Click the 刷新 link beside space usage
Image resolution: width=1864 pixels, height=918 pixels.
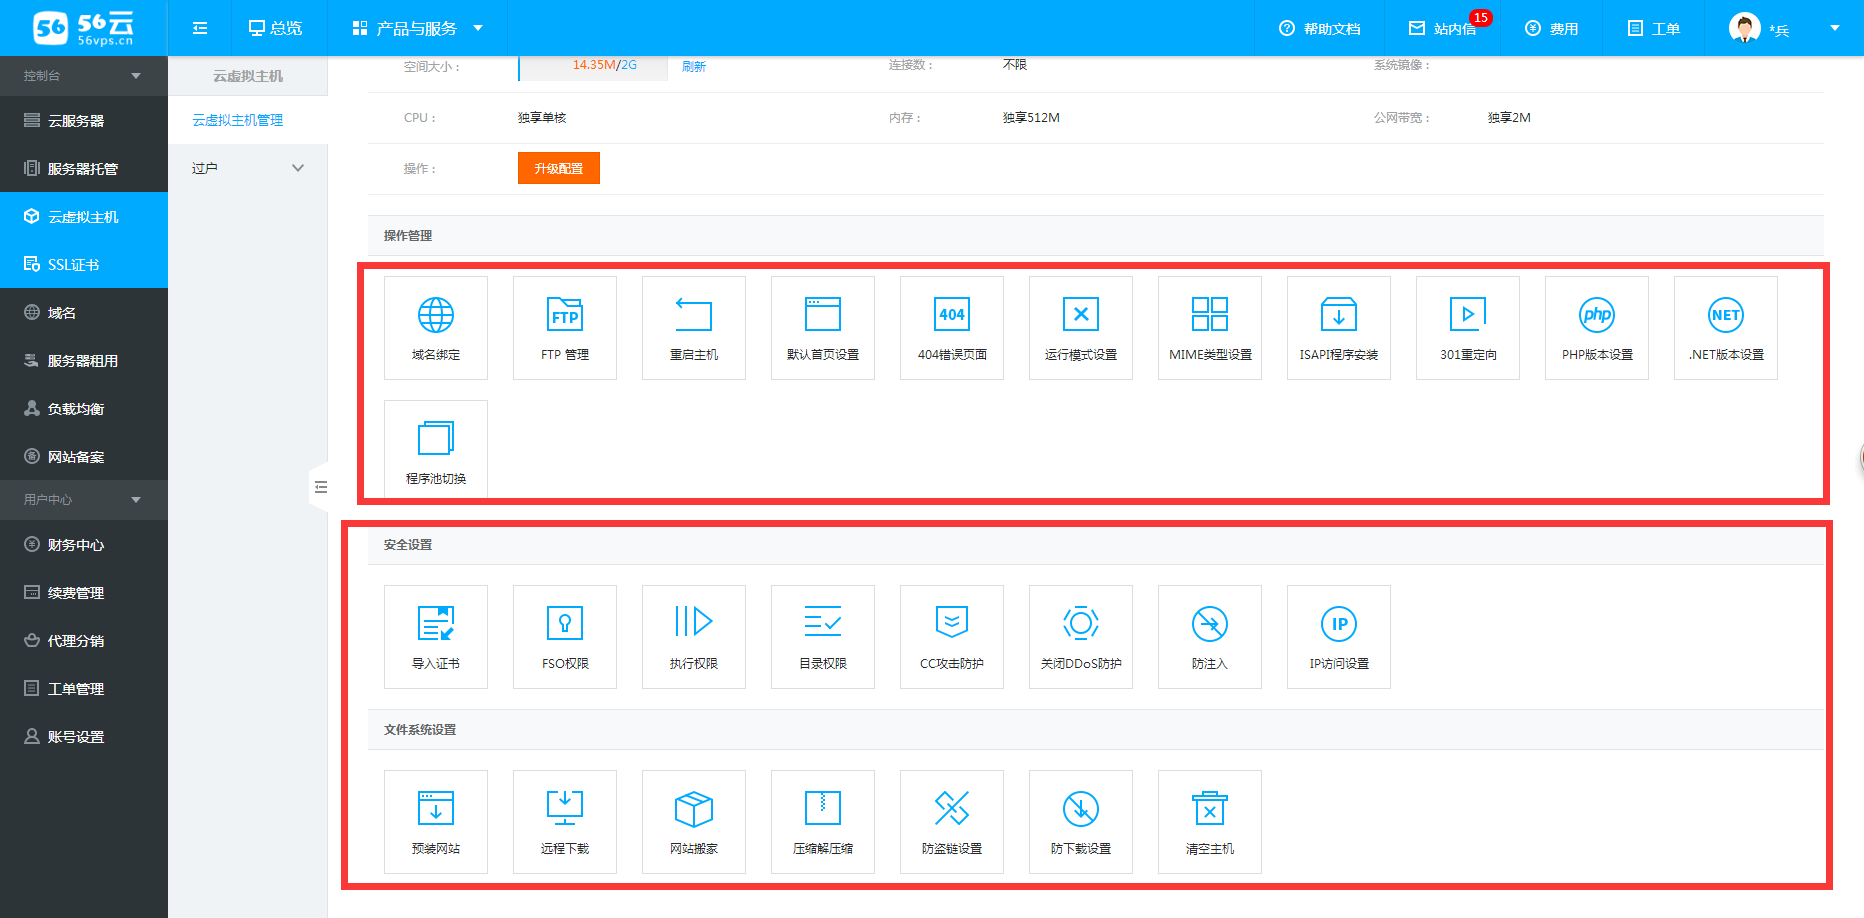[x=693, y=66]
